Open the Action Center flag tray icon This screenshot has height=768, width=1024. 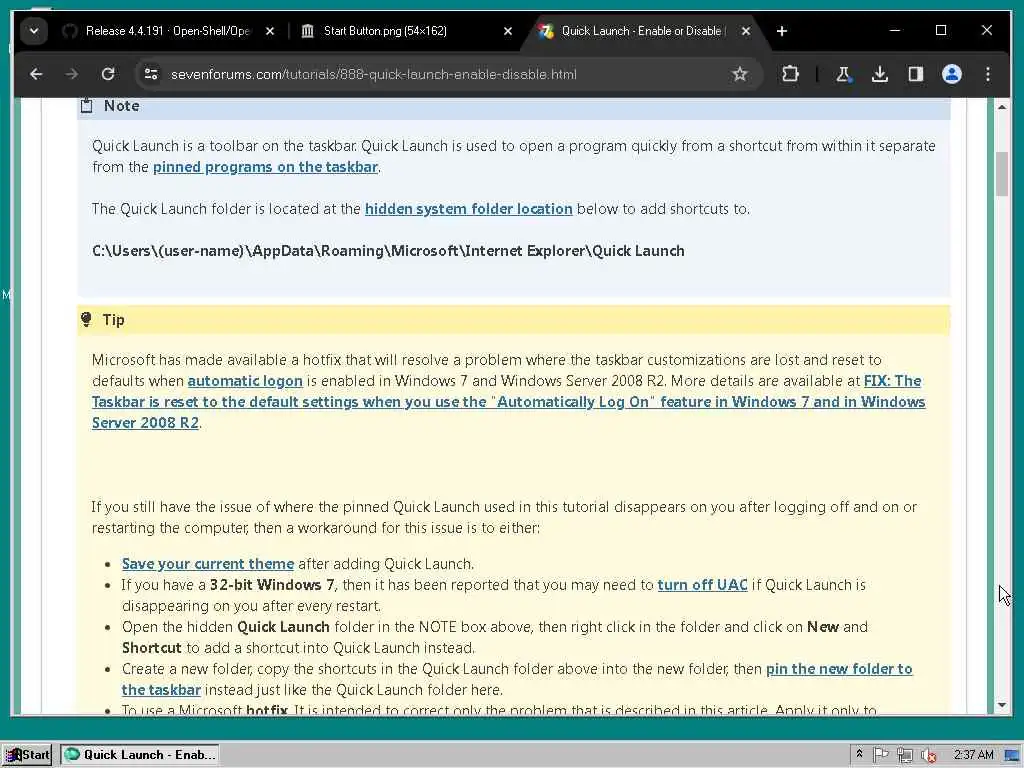pyautogui.click(x=881, y=755)
